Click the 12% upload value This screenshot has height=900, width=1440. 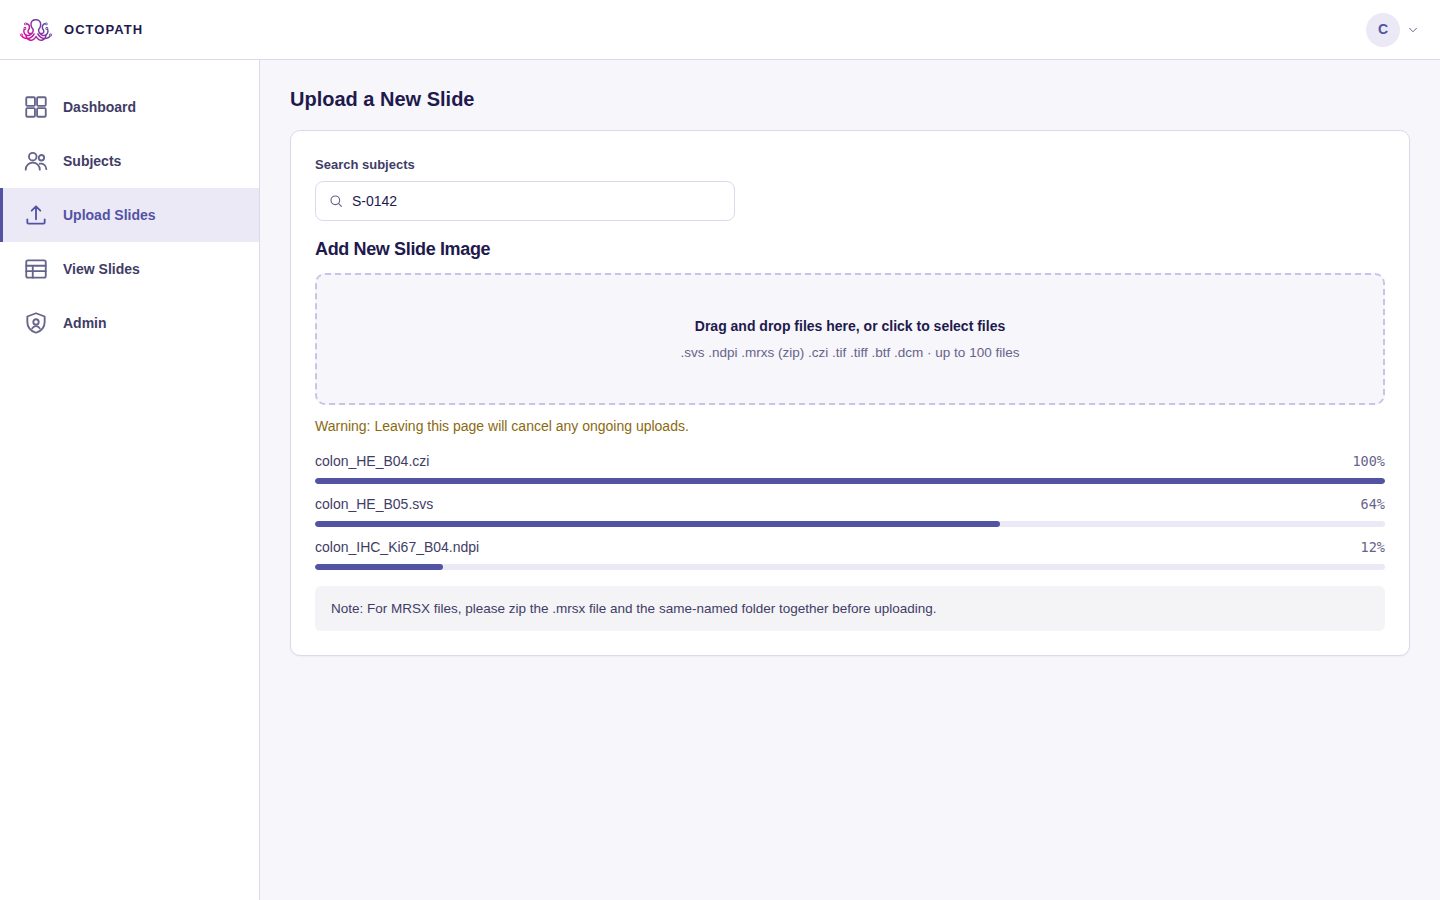[1372, 547]
